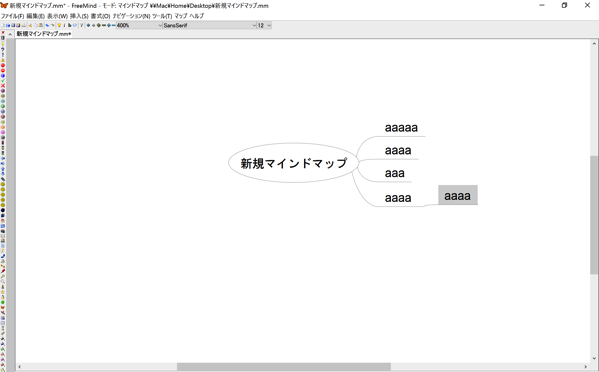Click the trash remove all icons button
The image size is (599, 372).
[x=3, y=37]
